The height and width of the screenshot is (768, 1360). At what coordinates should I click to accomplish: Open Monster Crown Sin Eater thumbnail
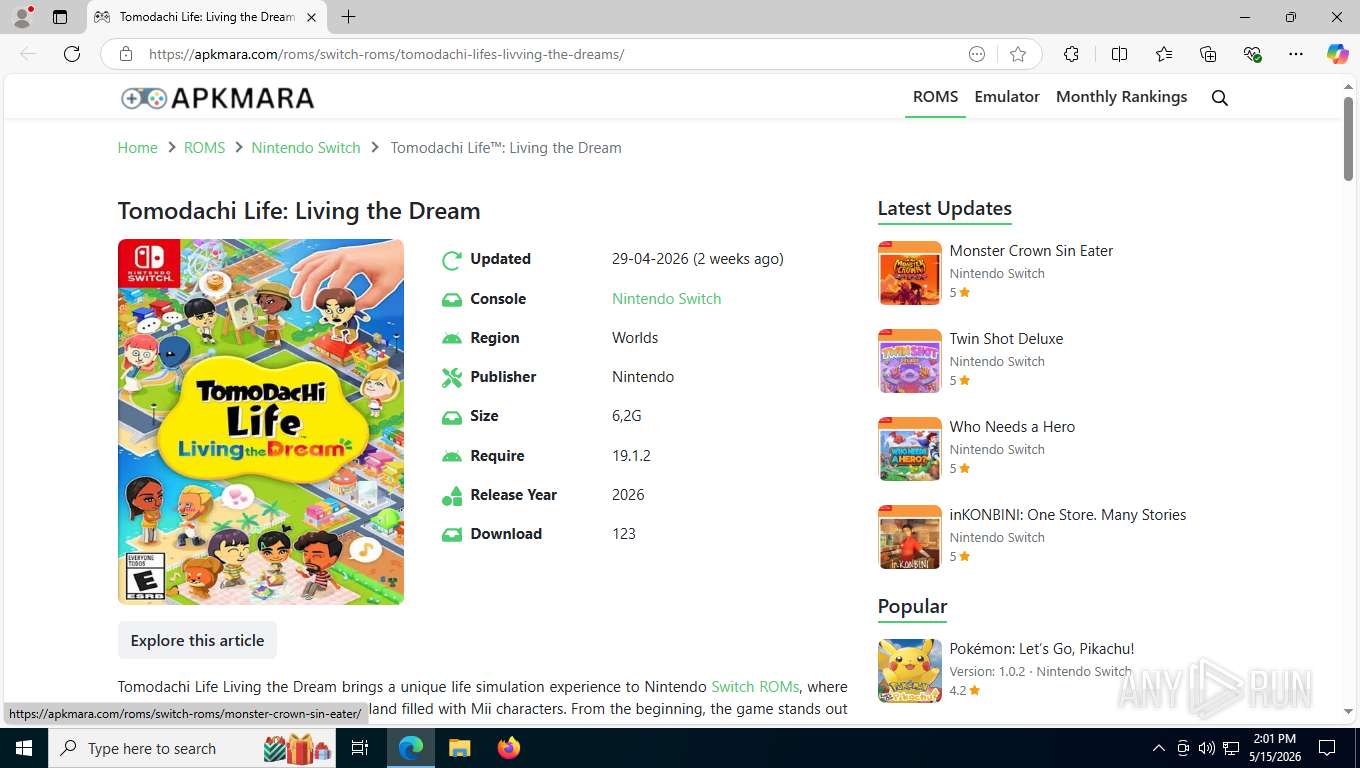tap(910, 273)
